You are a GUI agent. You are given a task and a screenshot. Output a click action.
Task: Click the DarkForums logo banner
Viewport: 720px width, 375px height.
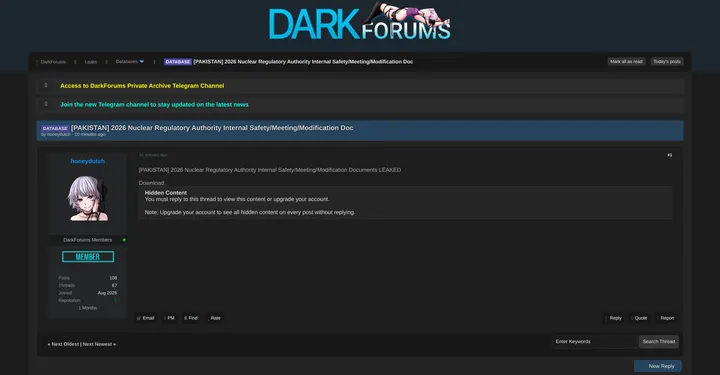360,22
